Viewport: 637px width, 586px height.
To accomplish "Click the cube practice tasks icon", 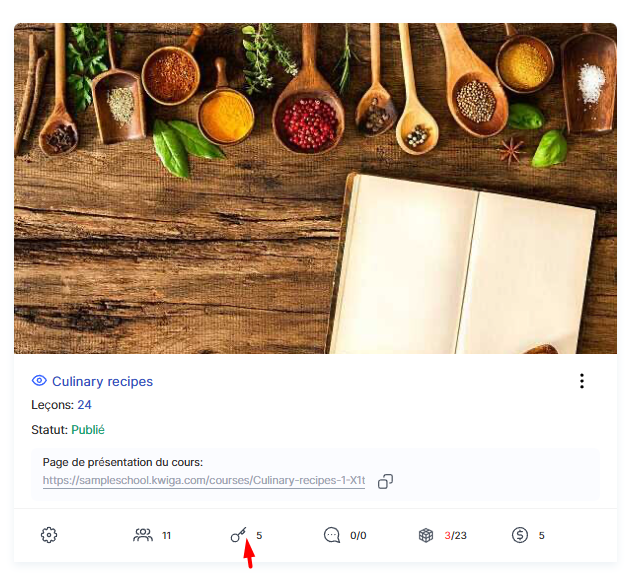I will coord(426,535).
